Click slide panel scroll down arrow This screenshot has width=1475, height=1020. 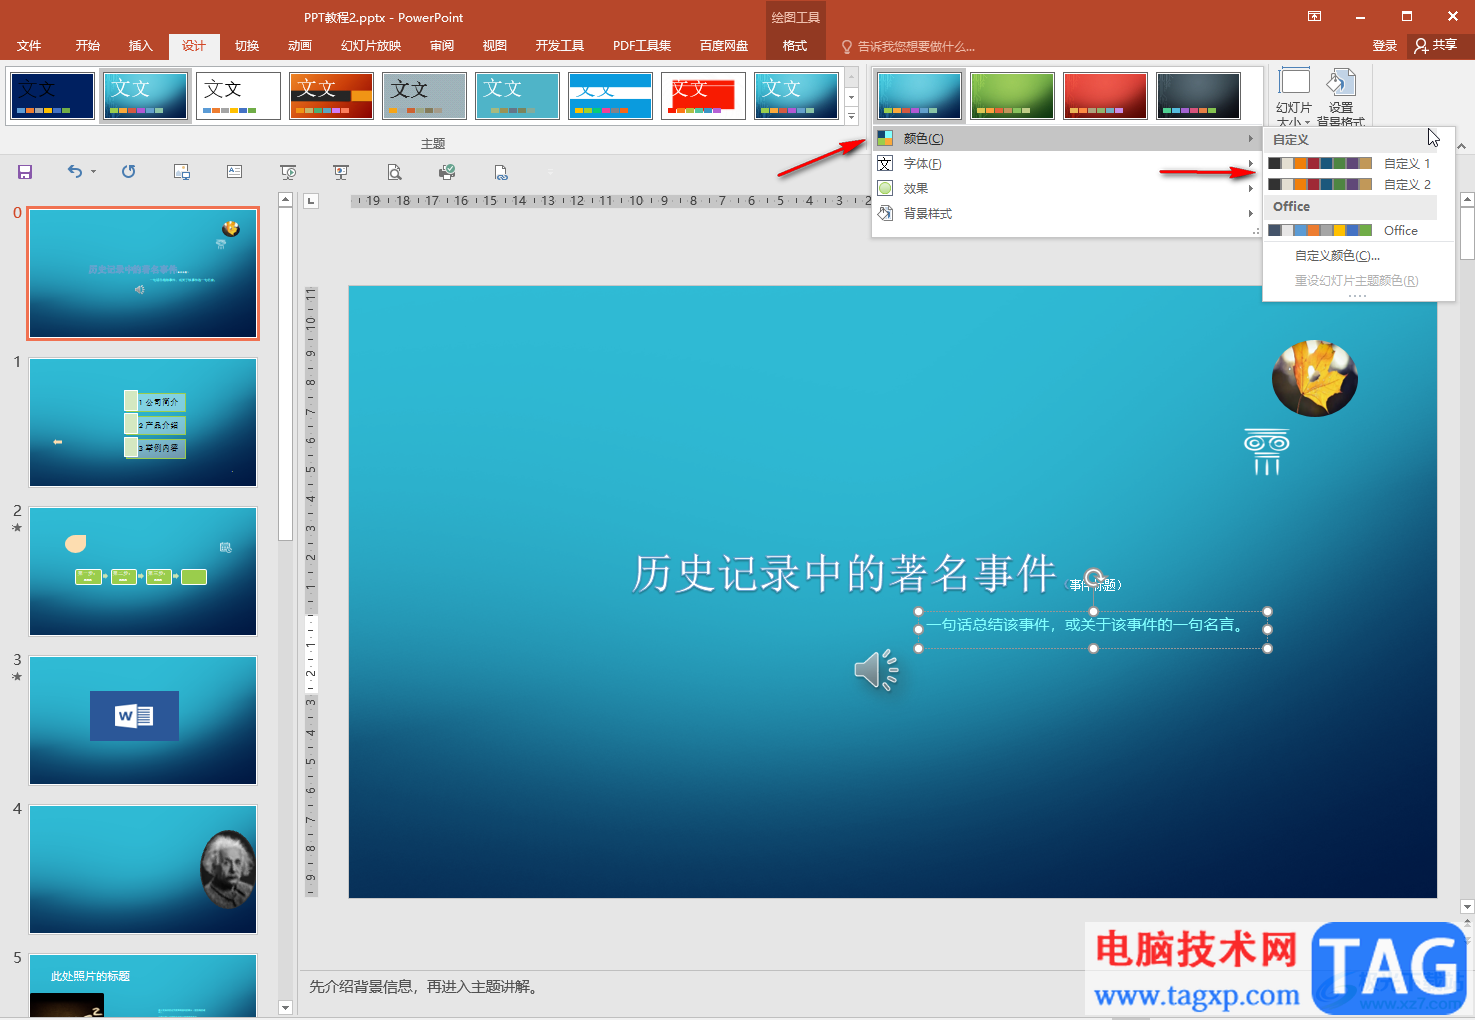click(285, 1007)
